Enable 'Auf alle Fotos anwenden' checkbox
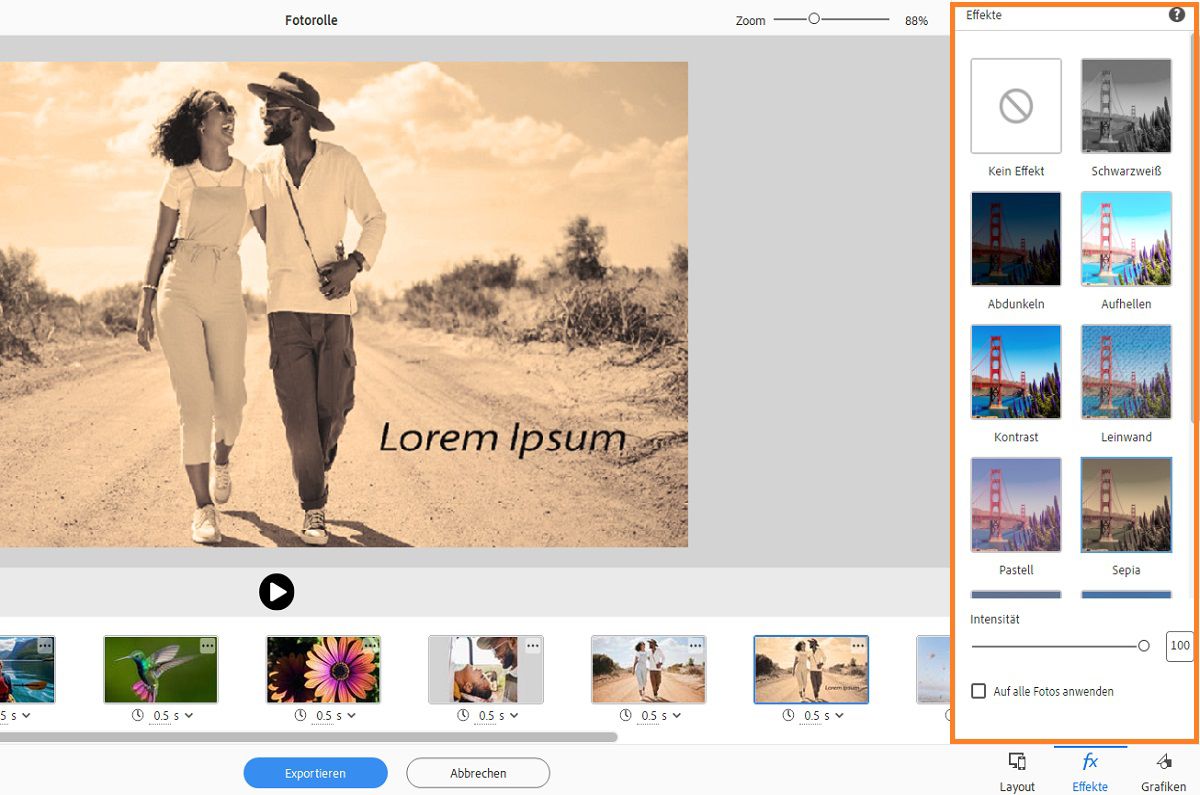 (x=979, y=691)
